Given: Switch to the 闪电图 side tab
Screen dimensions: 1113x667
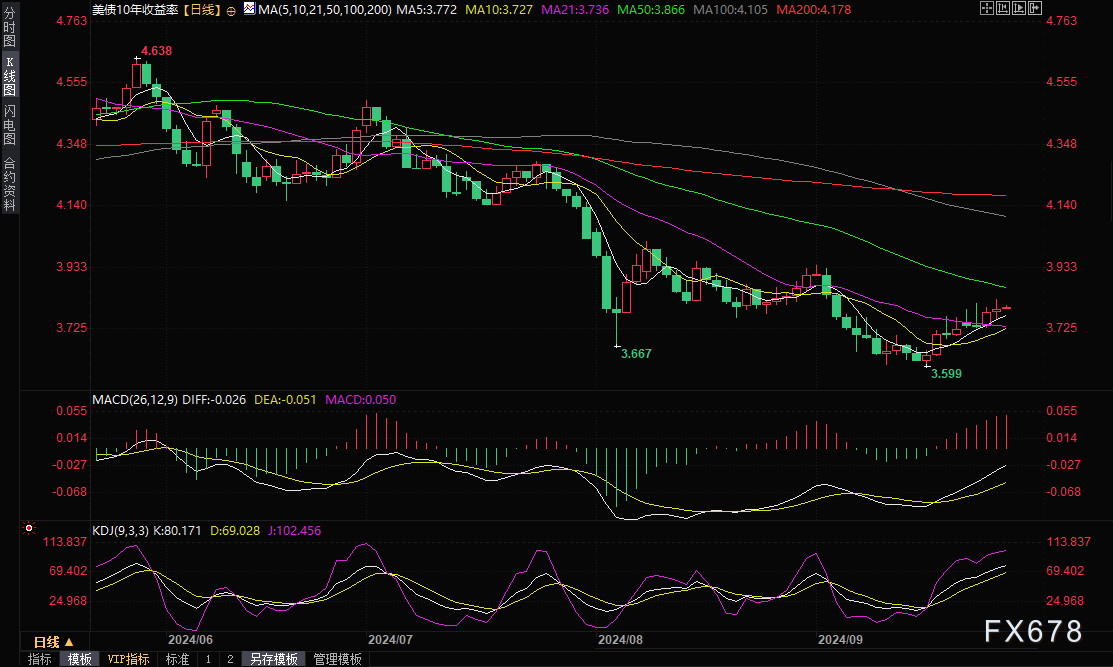Looking at the screenshot, I should (10, 125).
